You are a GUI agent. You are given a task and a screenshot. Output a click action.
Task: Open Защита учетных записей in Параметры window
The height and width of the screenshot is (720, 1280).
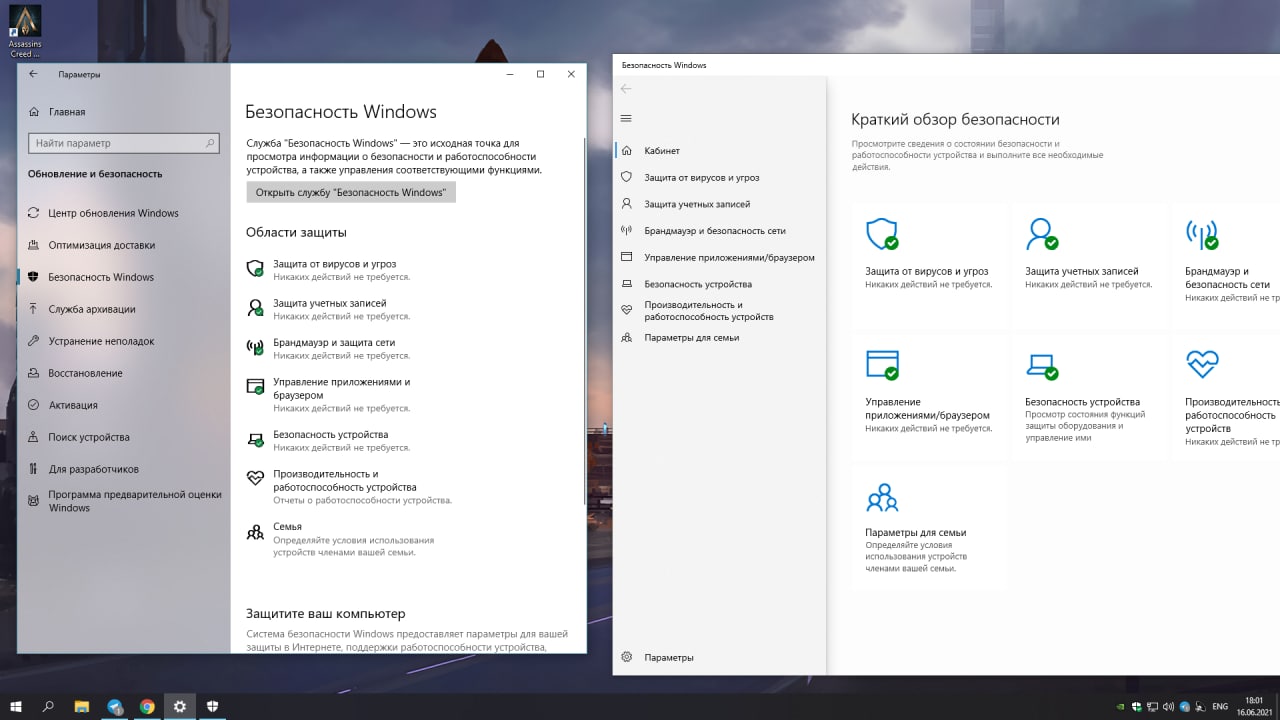330,309
